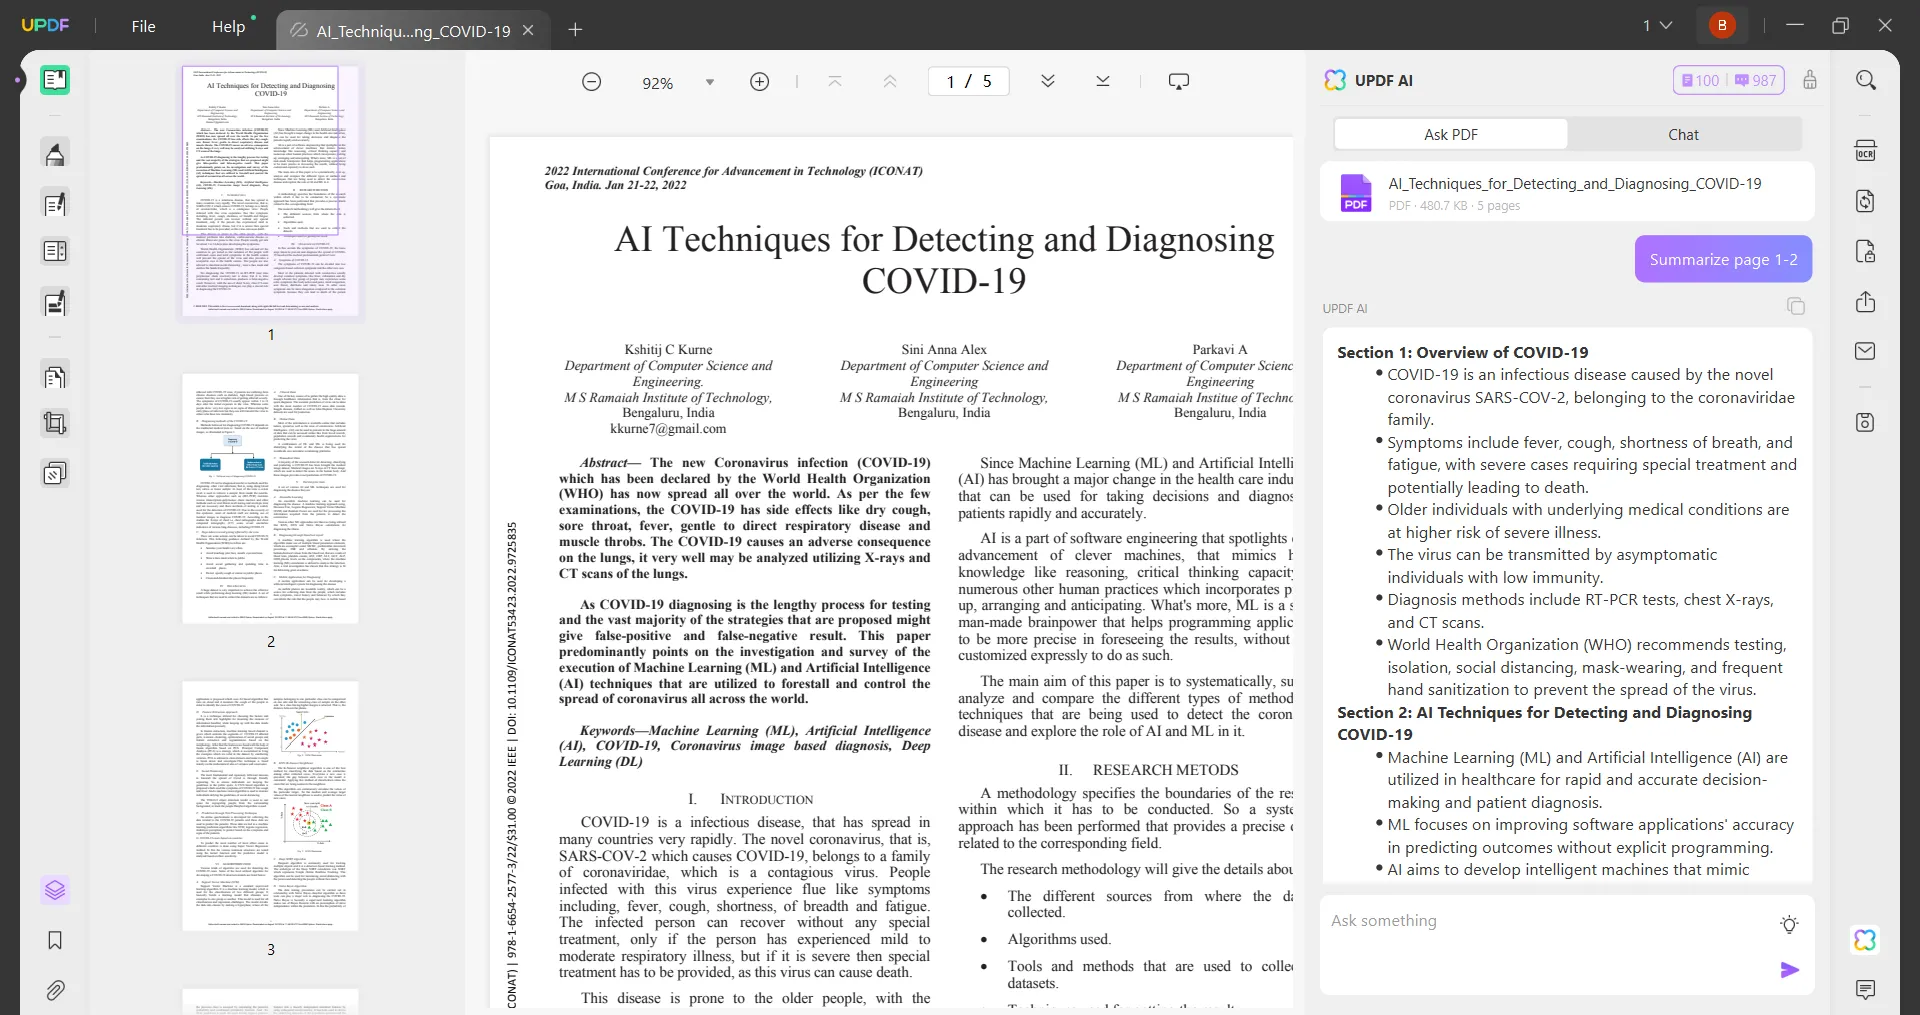Add a new tab
This screenshot has width=1920, height=1015.
pos(575,30)
